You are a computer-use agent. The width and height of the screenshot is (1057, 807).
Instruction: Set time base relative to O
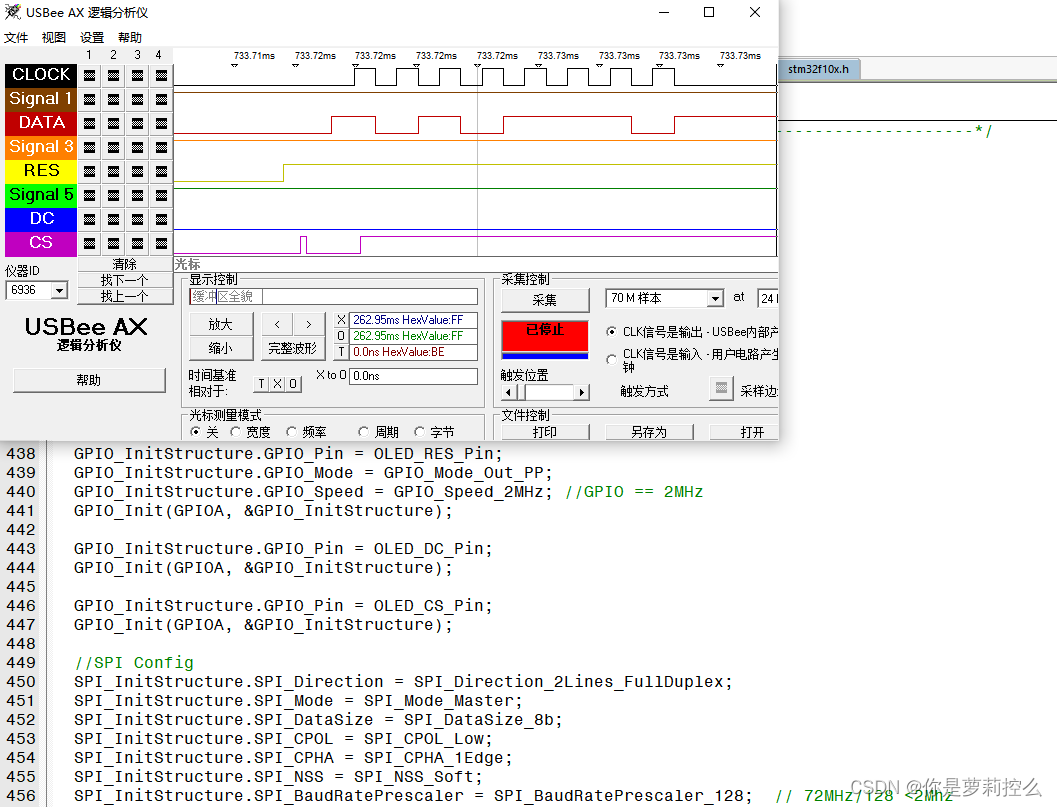pos(293,384)
